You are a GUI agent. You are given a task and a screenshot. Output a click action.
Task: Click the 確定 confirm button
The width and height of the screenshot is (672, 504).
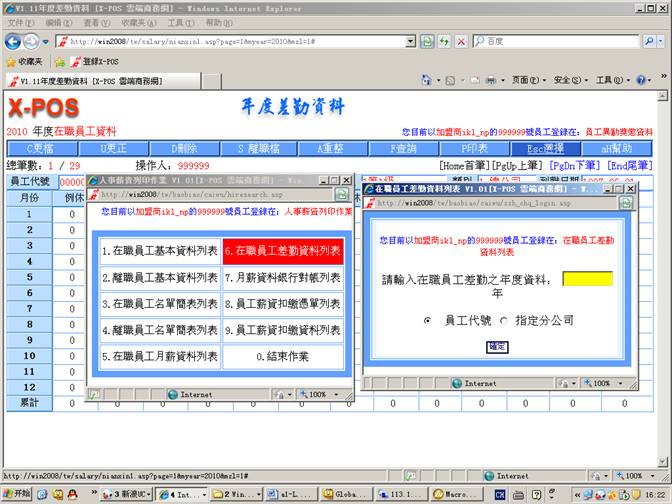(x=497, y=346)
